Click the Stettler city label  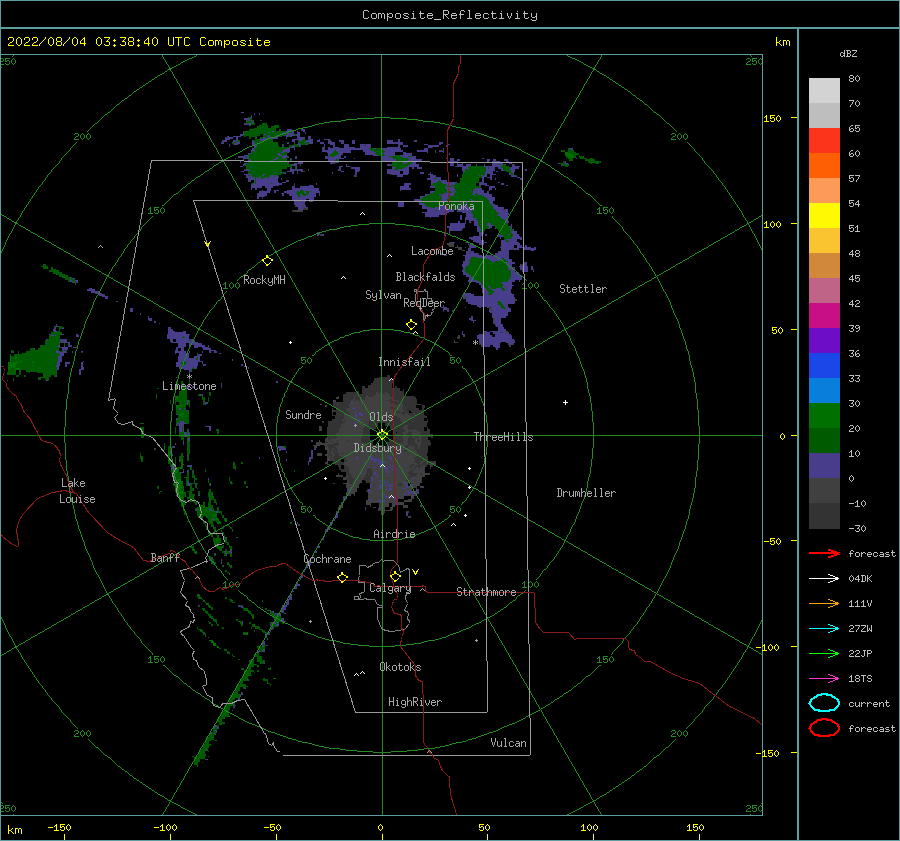tap(583, 289)
